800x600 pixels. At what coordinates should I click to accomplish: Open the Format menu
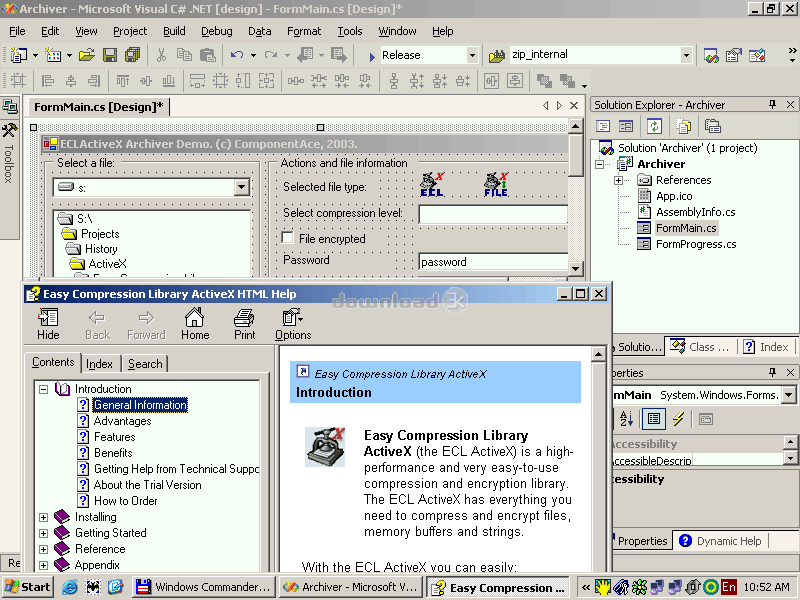click(x=304, y=31)
